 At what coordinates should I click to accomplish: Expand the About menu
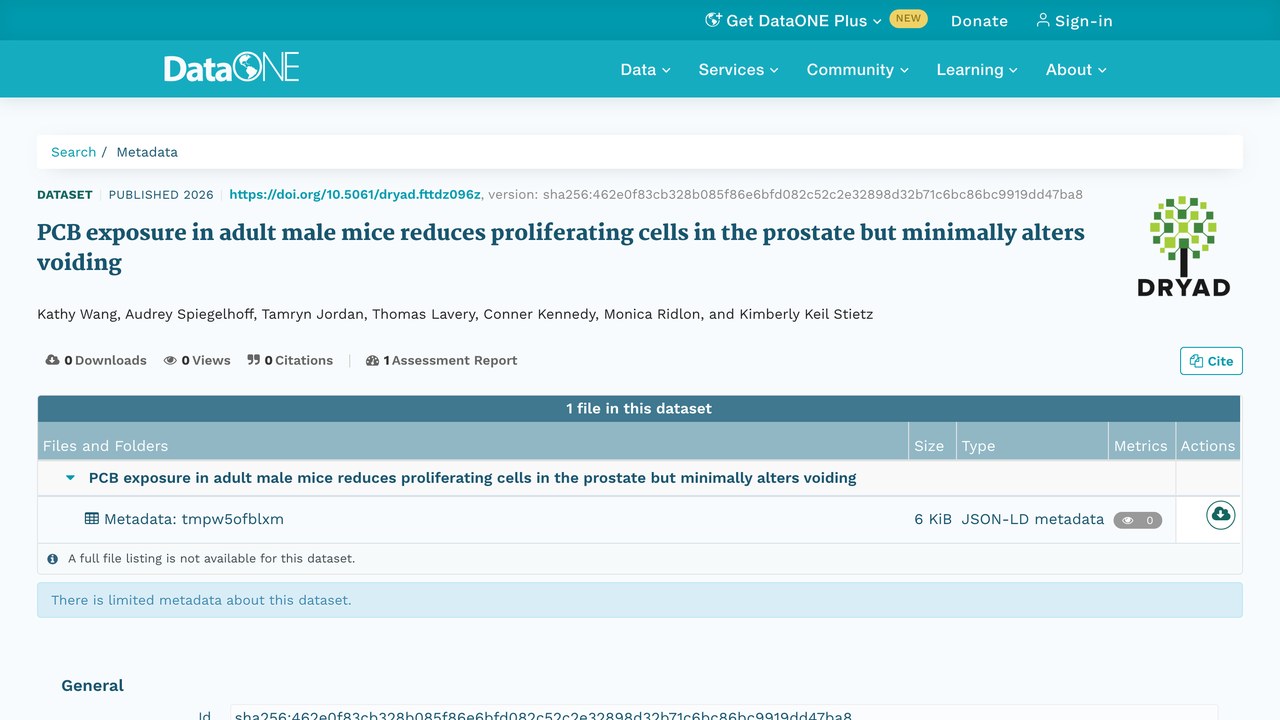[x=1076, y=69]
